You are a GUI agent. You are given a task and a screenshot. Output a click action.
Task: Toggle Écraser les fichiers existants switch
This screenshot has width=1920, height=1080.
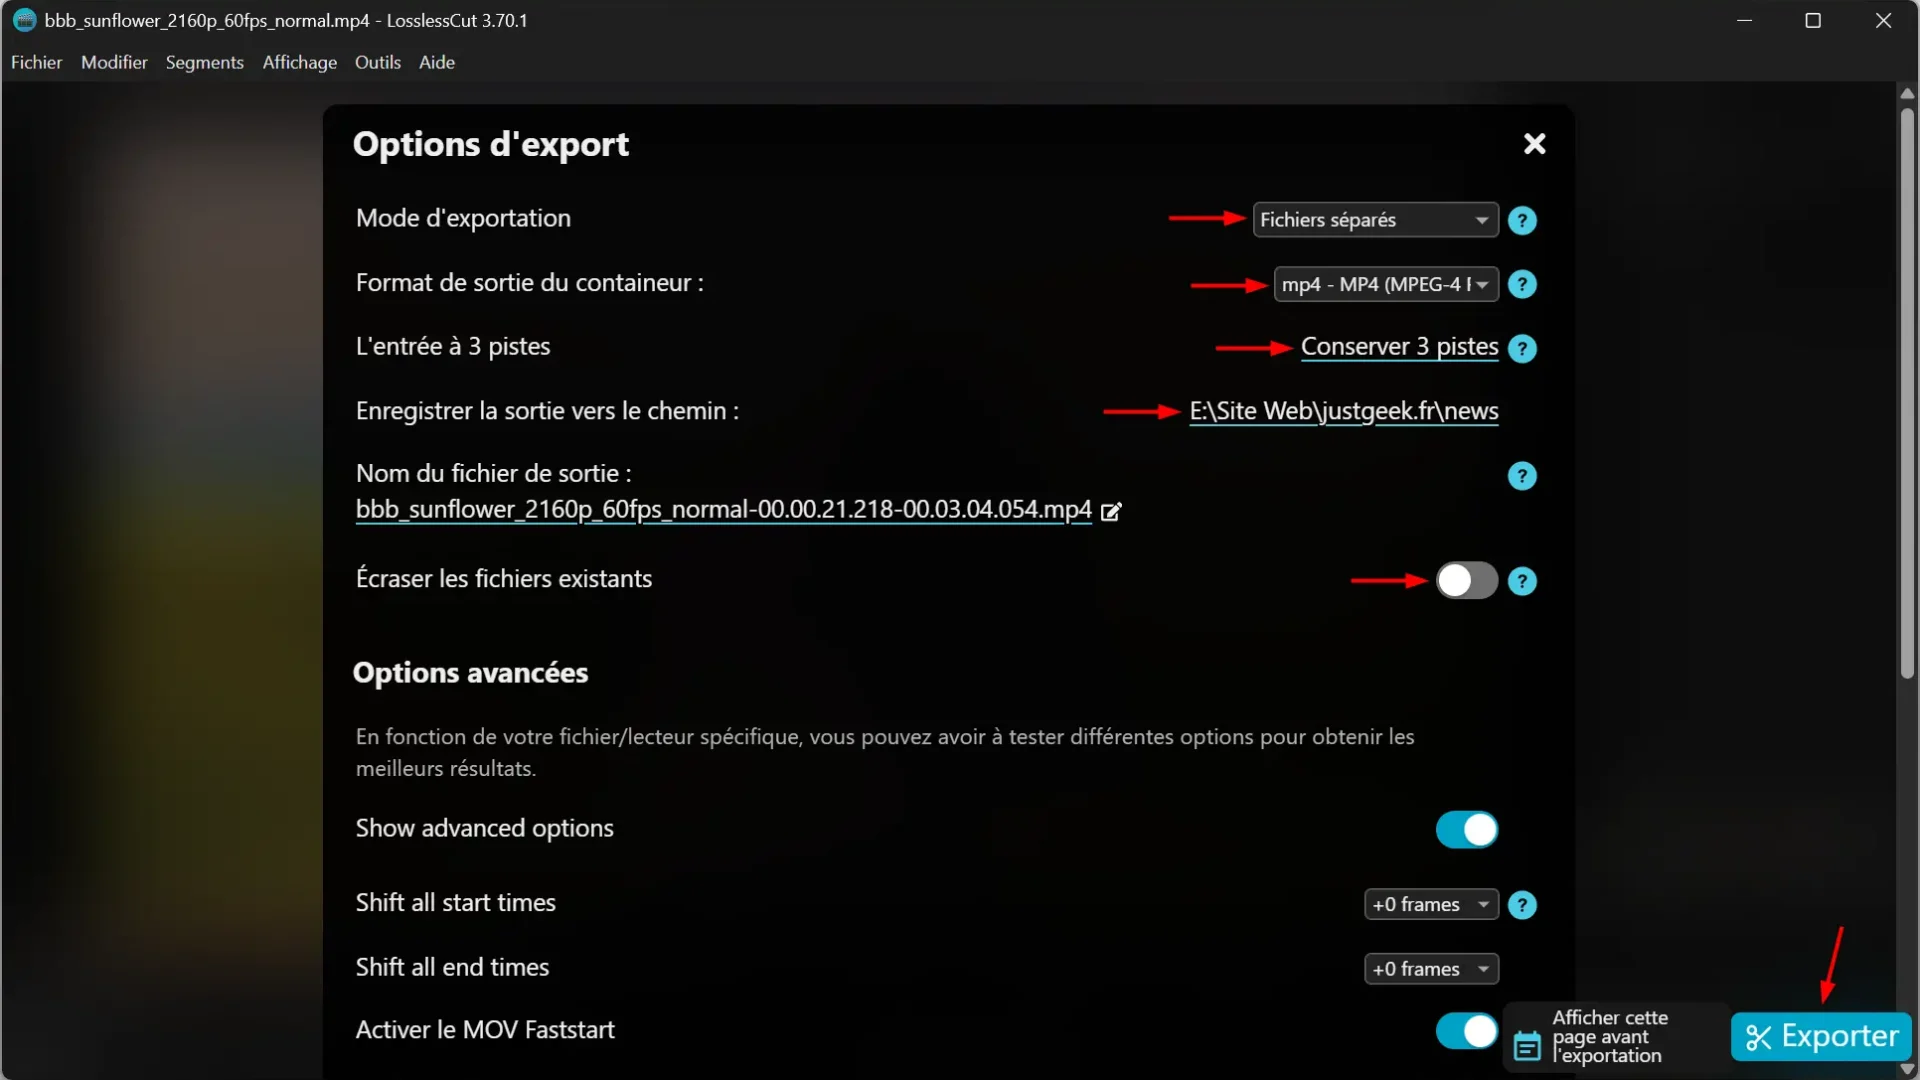[1466, 580]
